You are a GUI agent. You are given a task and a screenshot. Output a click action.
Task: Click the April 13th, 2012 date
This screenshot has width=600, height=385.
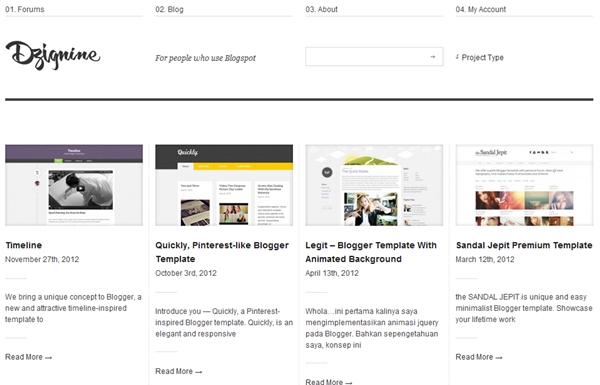click(x=332, y=273)
